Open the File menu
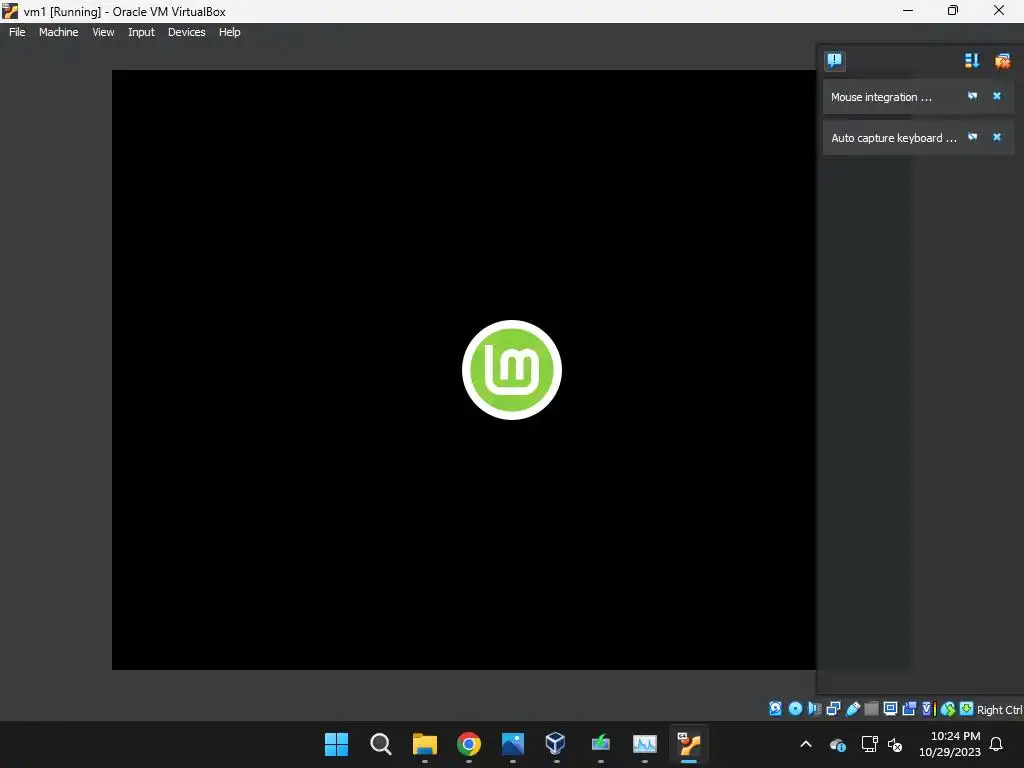Image resolution: width=1024 pixels, height=768 pixels. 17,32
